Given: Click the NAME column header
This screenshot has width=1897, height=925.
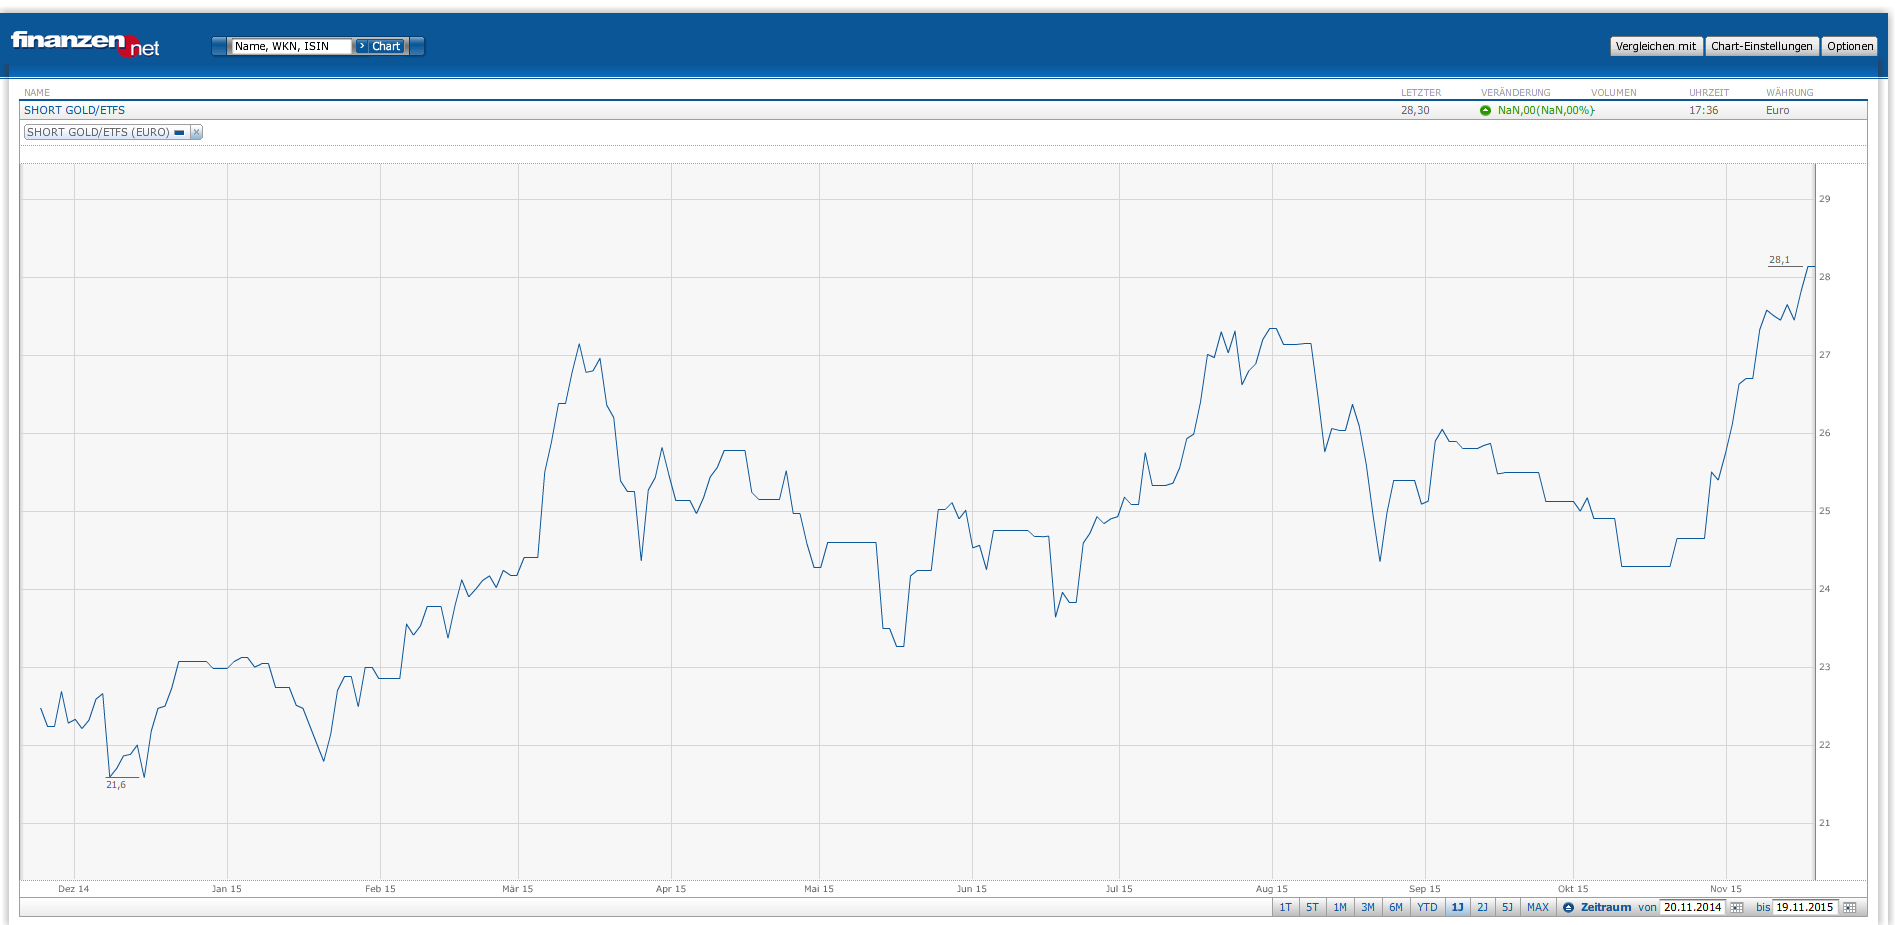Looking at the screenshot, I should tap(37, 93).
